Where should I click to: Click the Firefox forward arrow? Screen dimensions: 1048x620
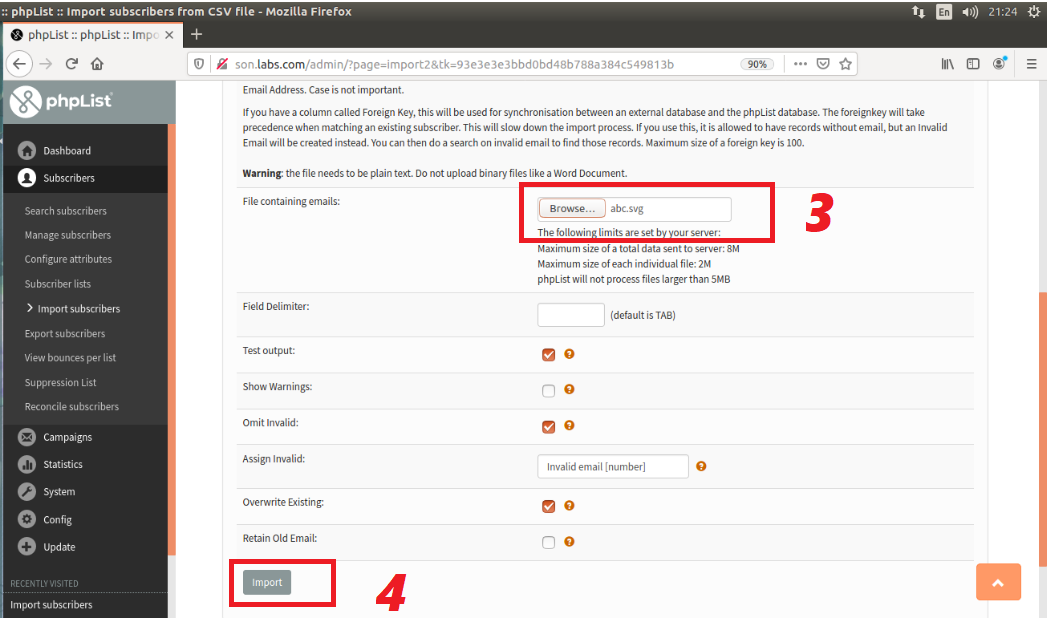45,64
